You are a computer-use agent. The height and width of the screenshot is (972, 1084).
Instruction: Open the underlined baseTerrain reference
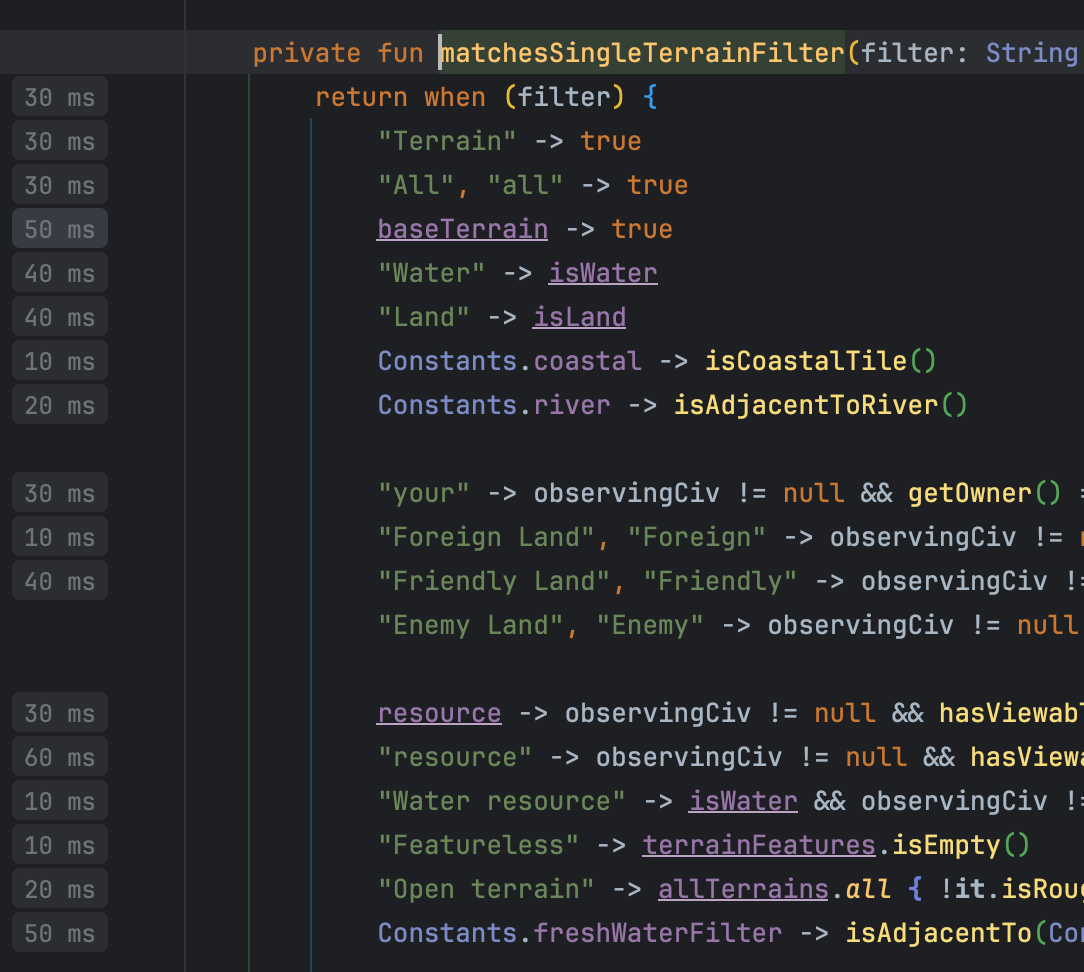point(462,228)
